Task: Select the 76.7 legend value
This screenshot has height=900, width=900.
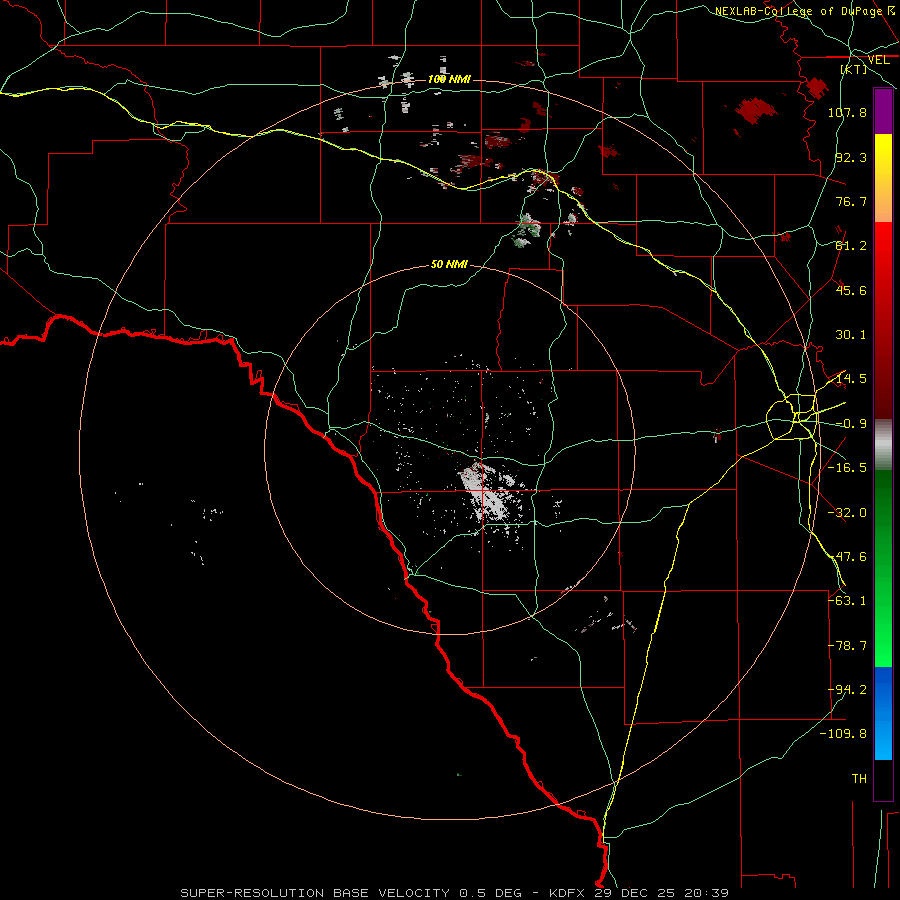Action: pyautogui.click(x=851, y=201)
